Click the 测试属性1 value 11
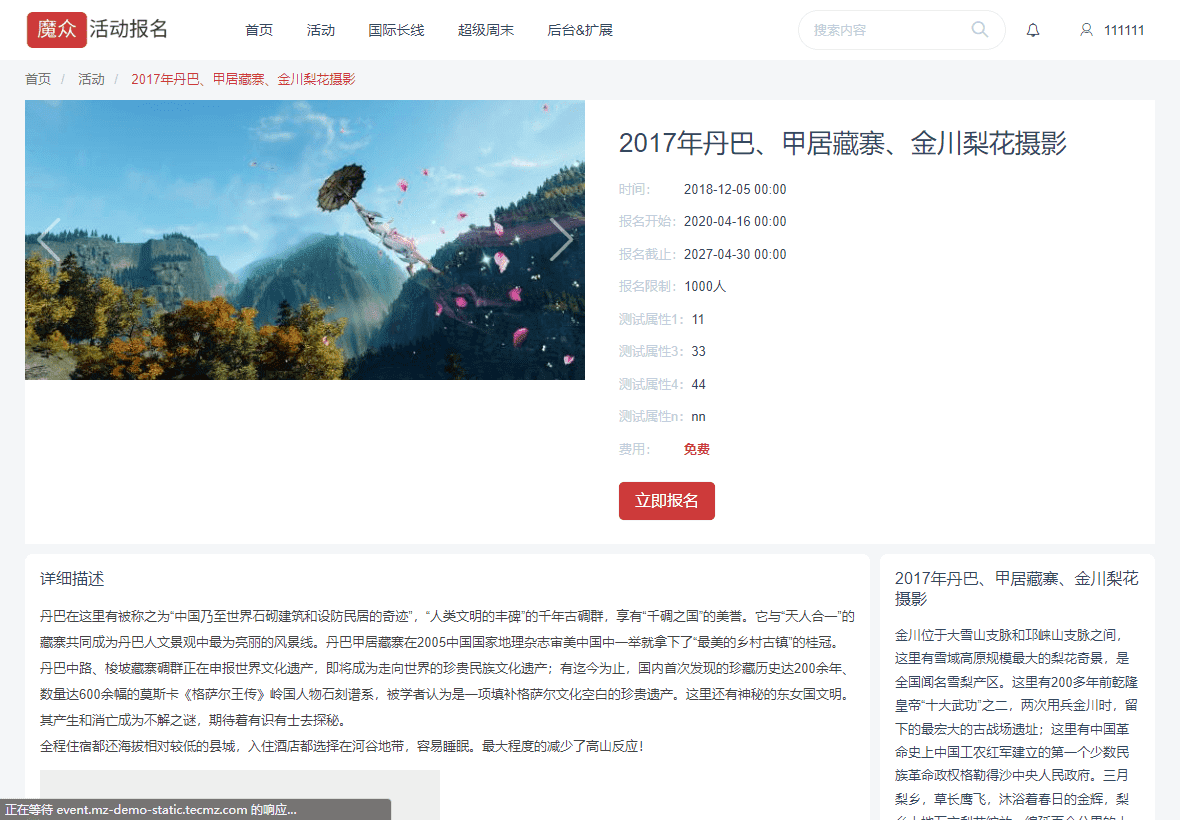This screenshot has height=820, width=1180. click(x=698, y=320)
